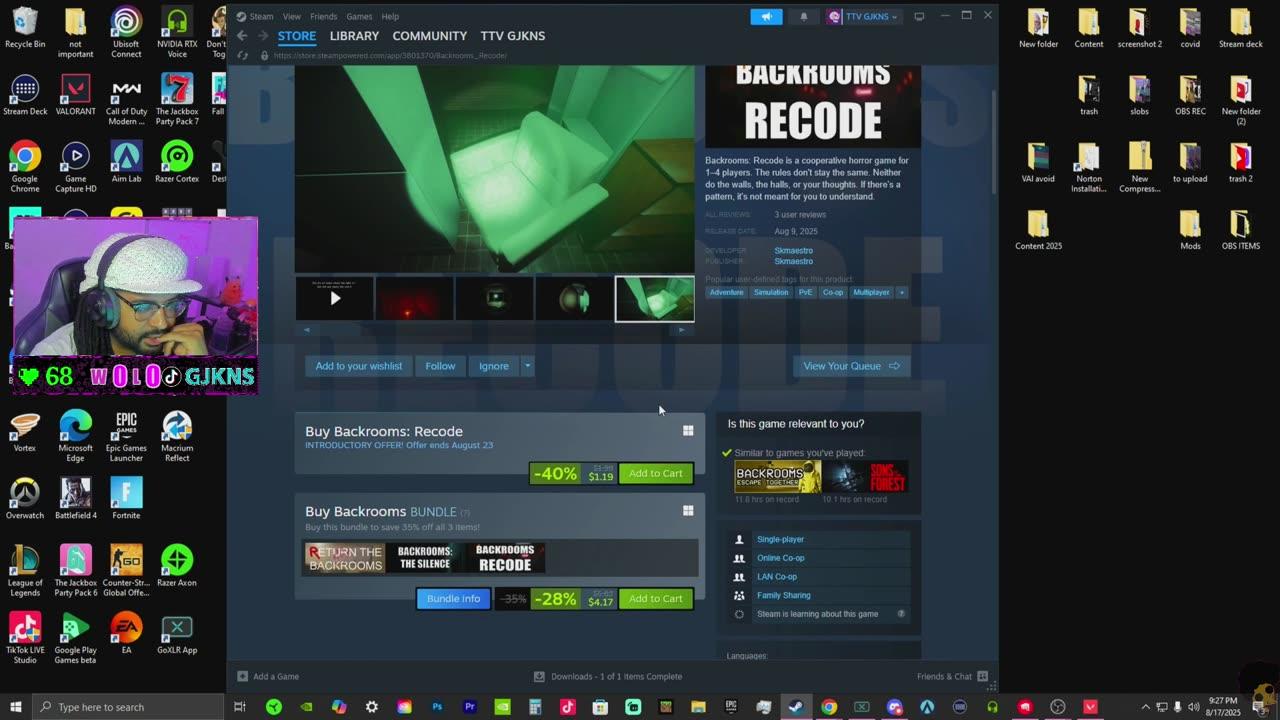
Task: Switch to the COMMUNITY tab
Action: click(429, 36)
